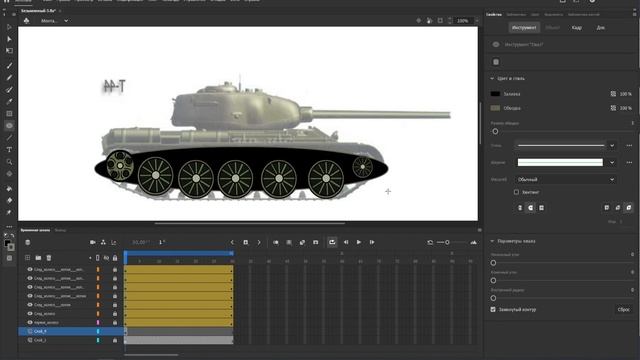This screenshot has height=360, width=640.
Task: Click the Onion Skin icon
Action: [x=276, y=242]
